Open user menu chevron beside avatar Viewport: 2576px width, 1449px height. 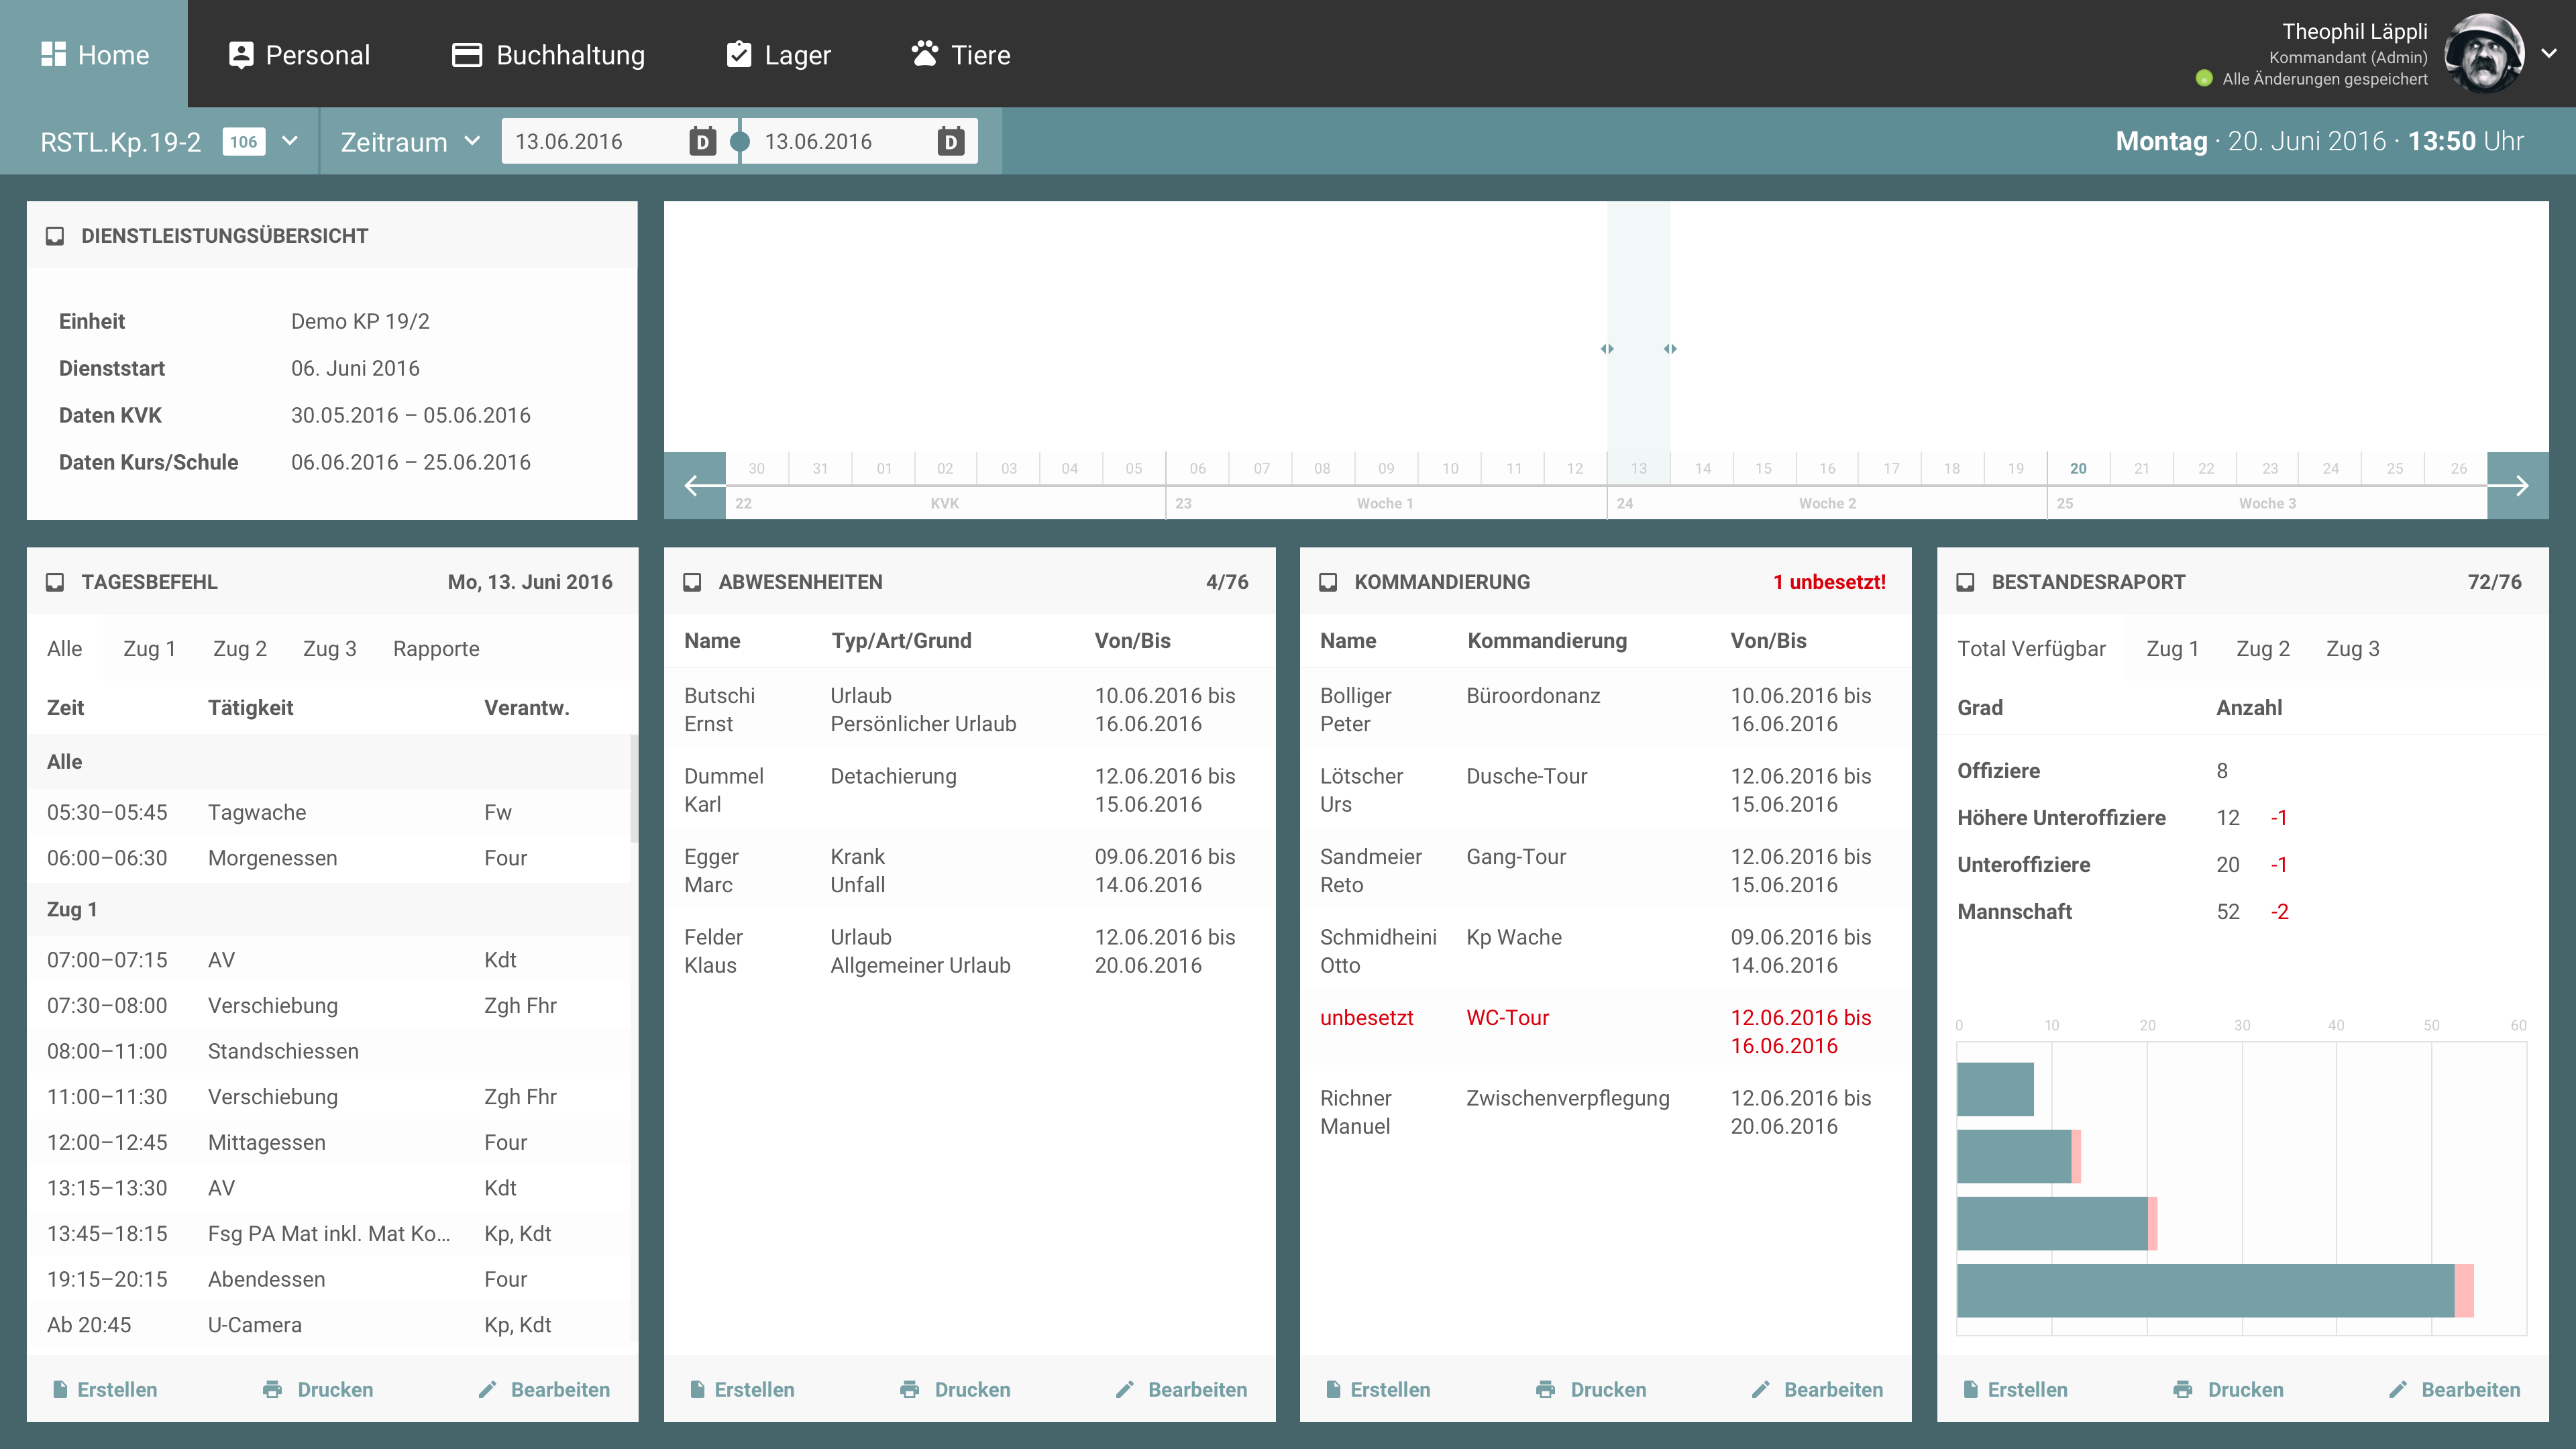pos(2549,54)
